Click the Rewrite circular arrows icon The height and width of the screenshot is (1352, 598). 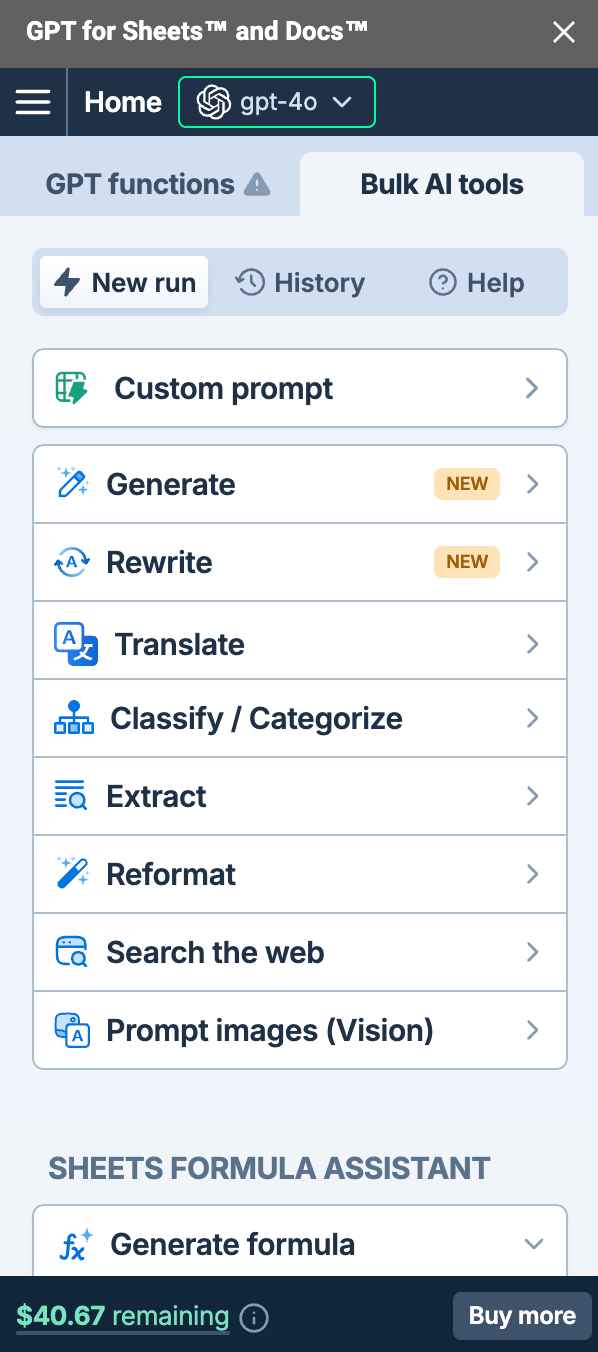pyautogui.click(x=72, y=562)
